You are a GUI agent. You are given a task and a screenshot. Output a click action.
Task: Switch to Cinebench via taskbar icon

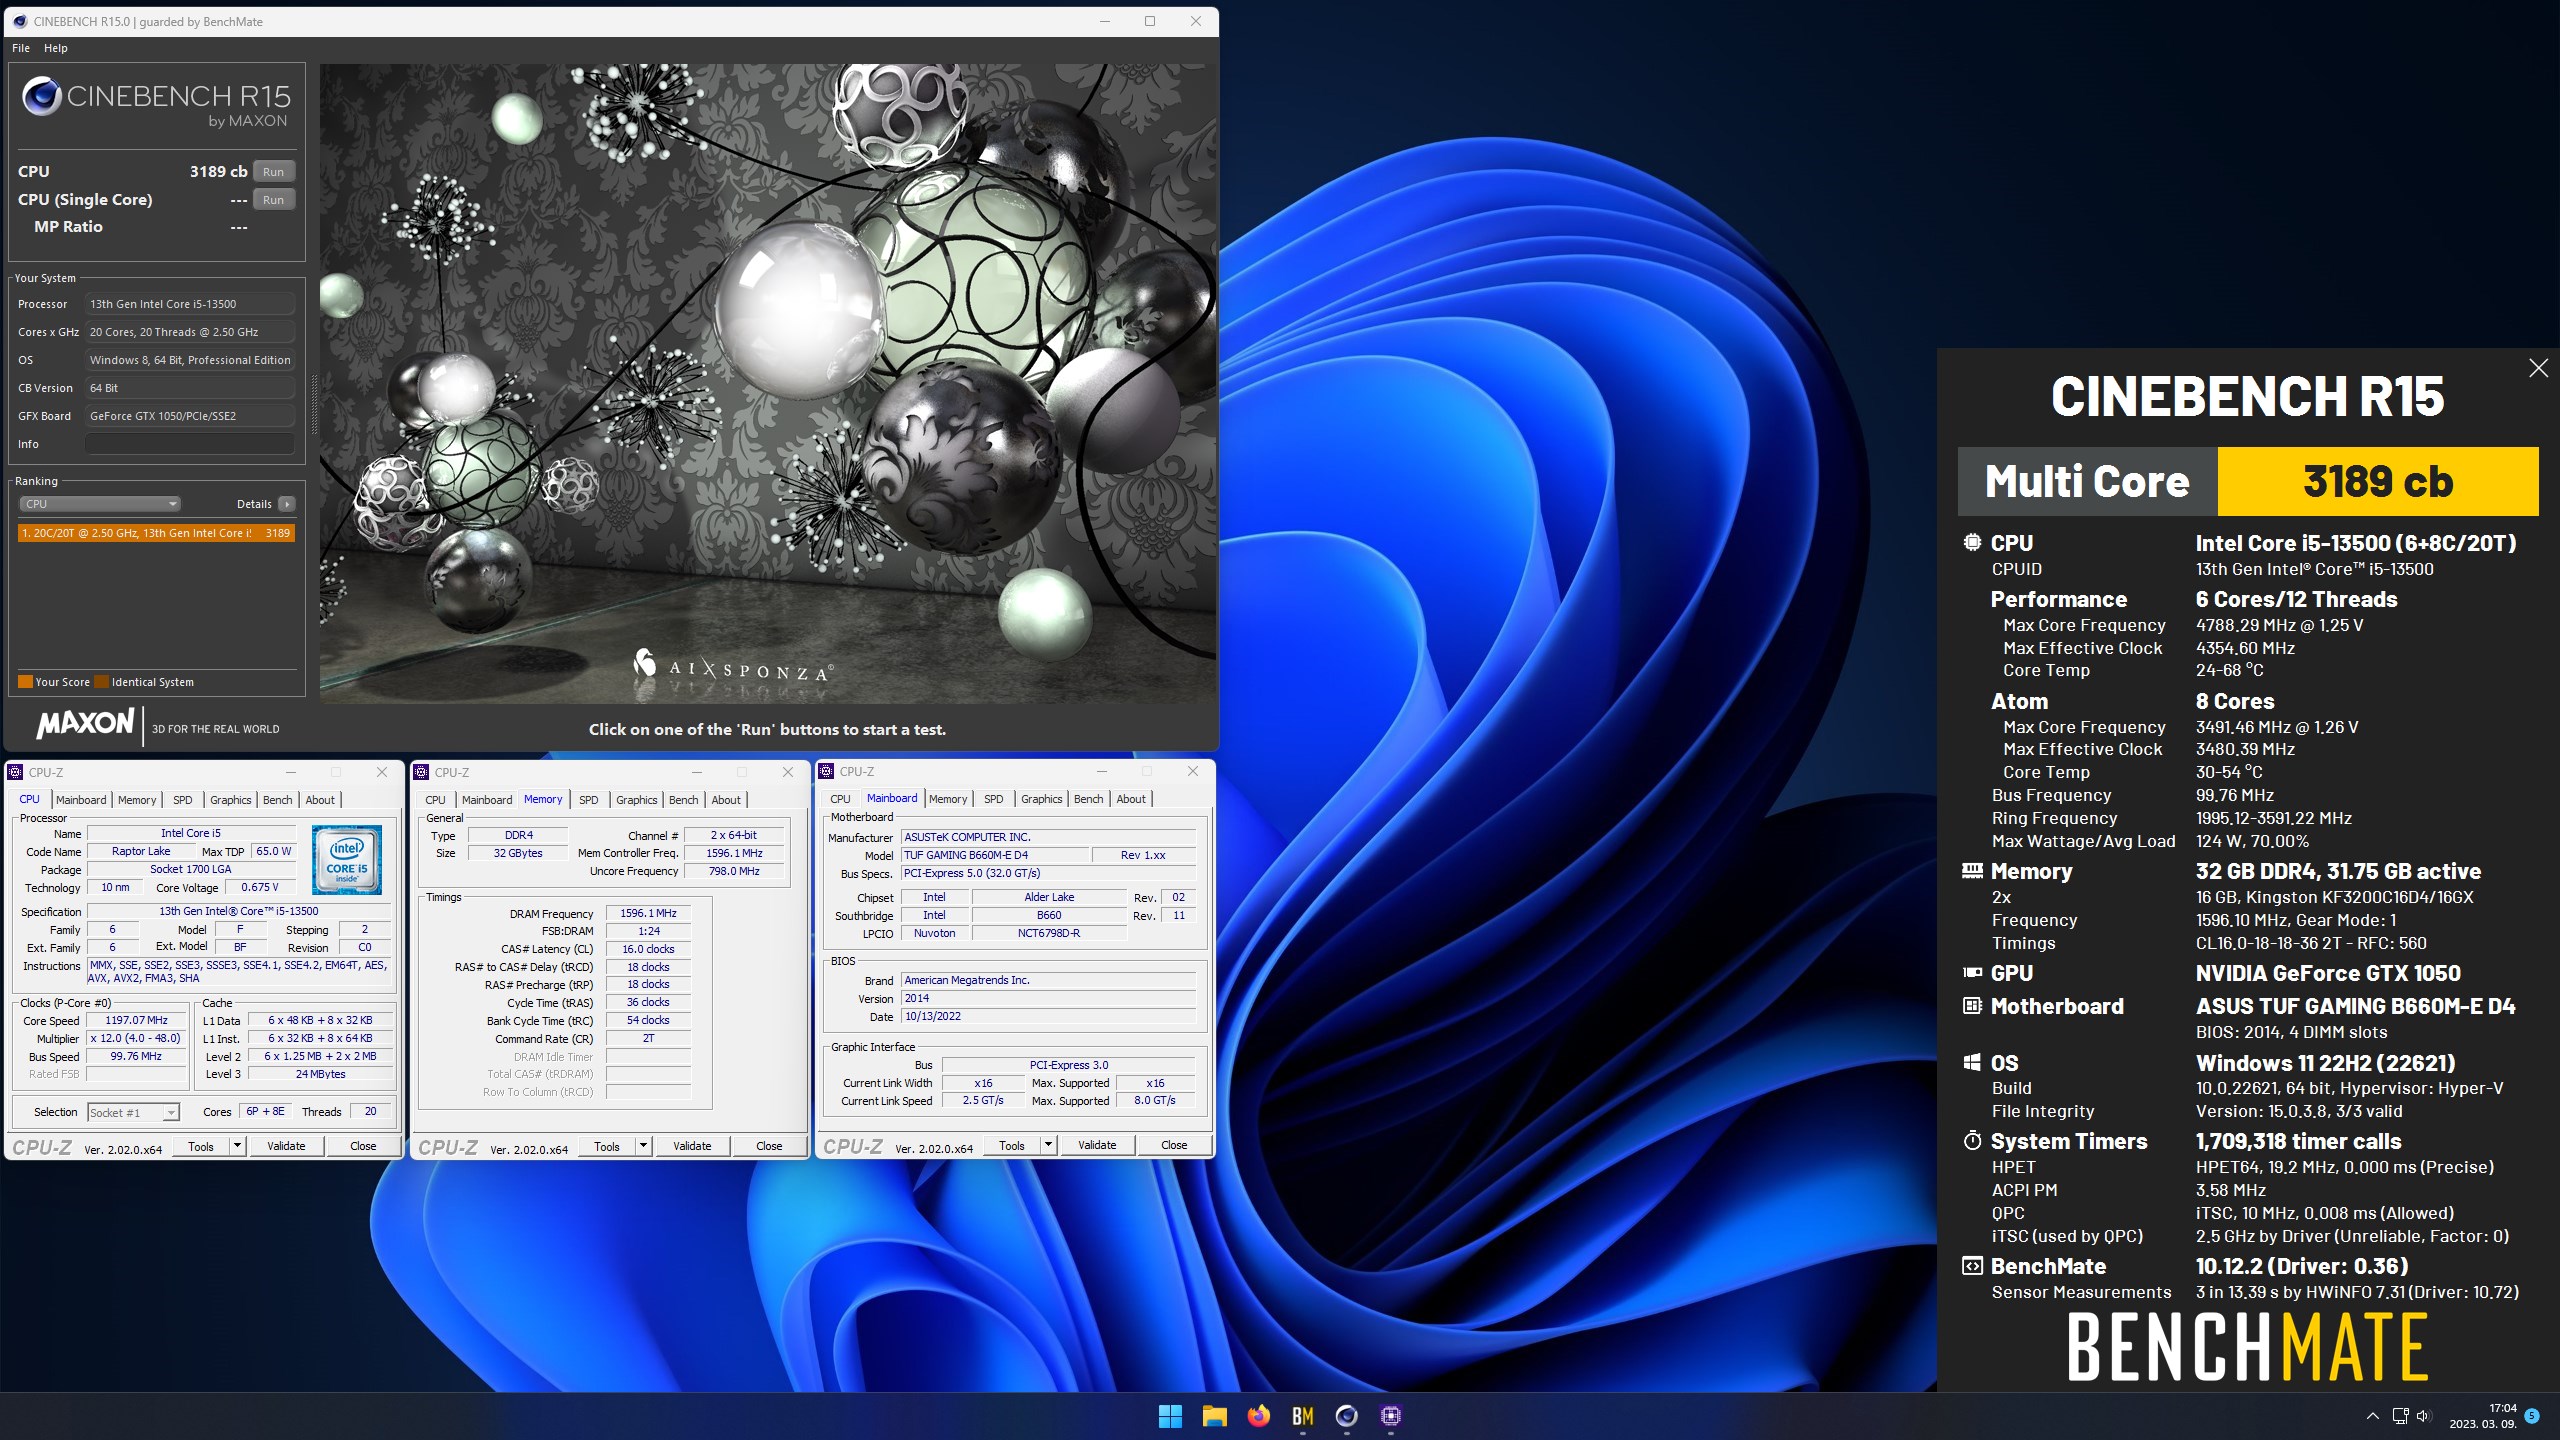point(1346,1415)
